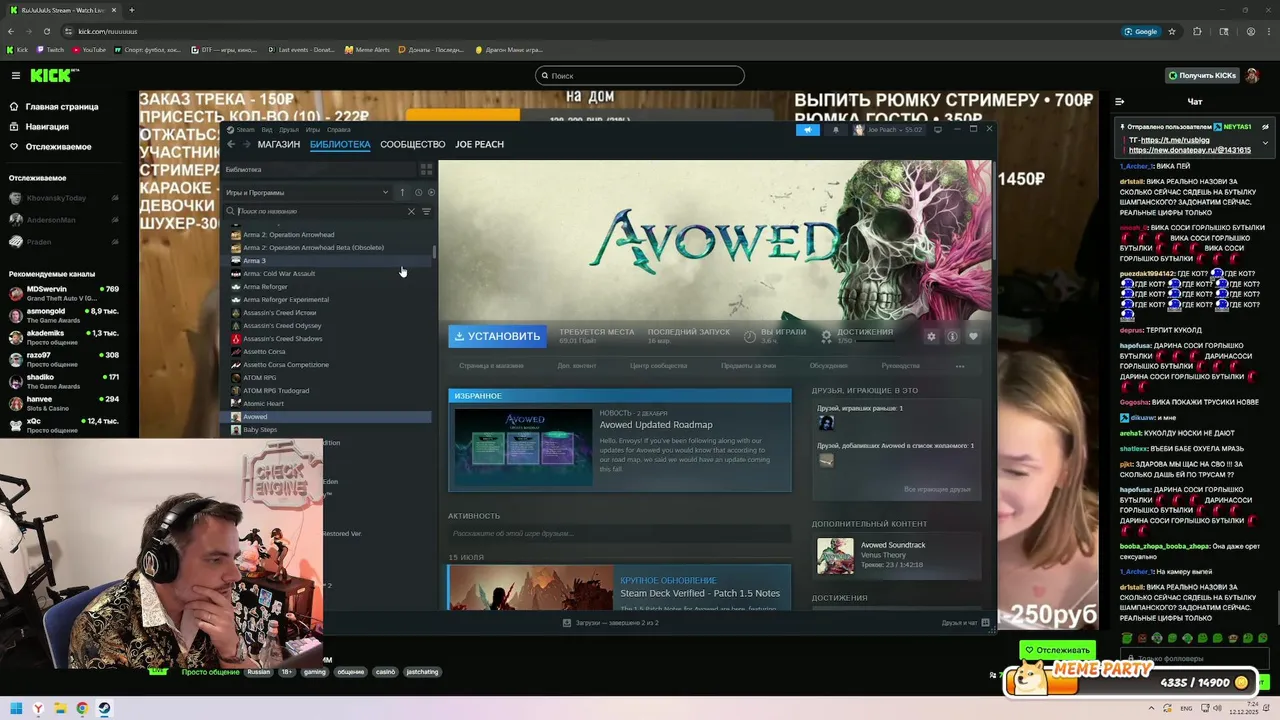Open Steam from the taskbar
This screenshot has height=720, width=1280.
pos(104,709)
